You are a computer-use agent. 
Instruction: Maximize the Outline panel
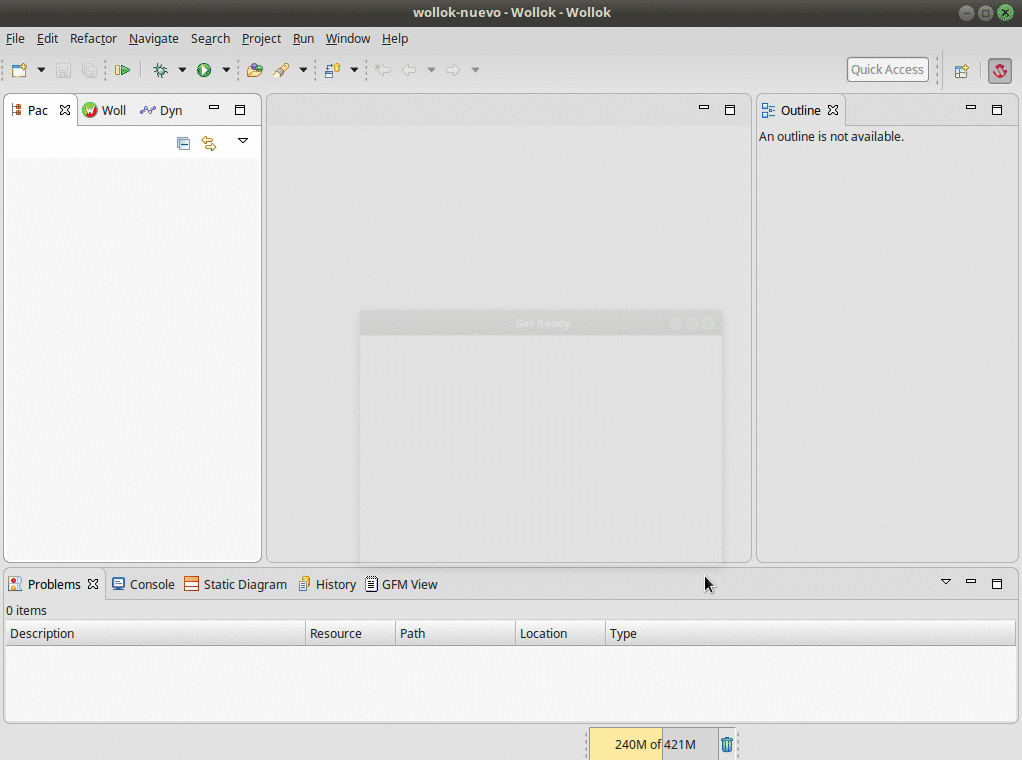[x=997, y=110]
